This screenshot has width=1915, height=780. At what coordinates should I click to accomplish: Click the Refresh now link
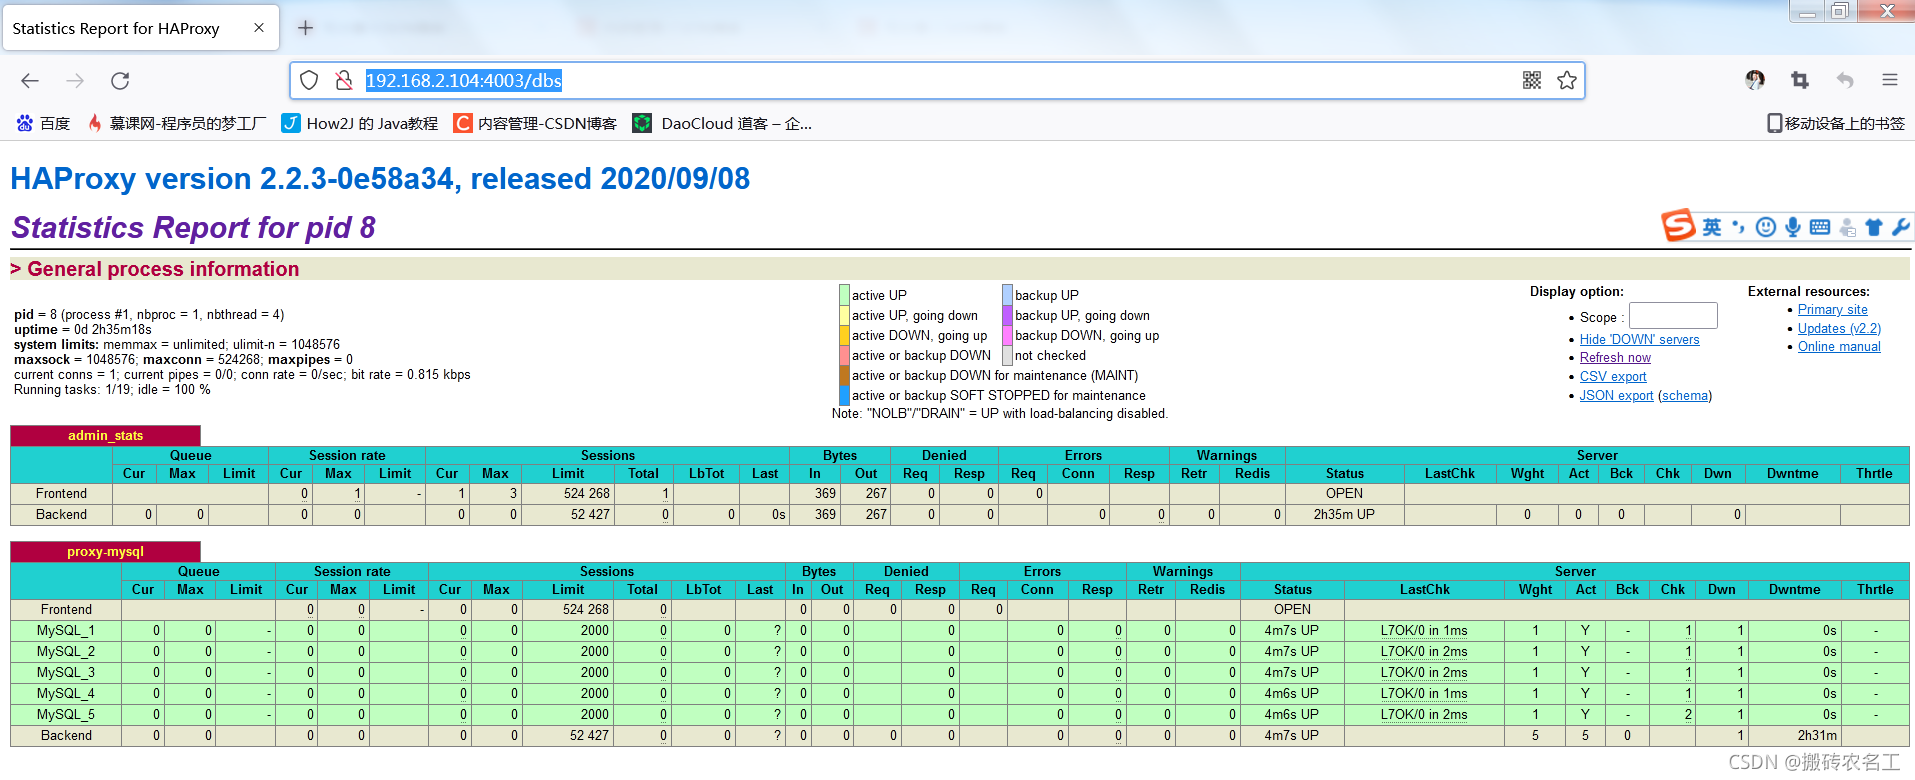click(1615, 357)
